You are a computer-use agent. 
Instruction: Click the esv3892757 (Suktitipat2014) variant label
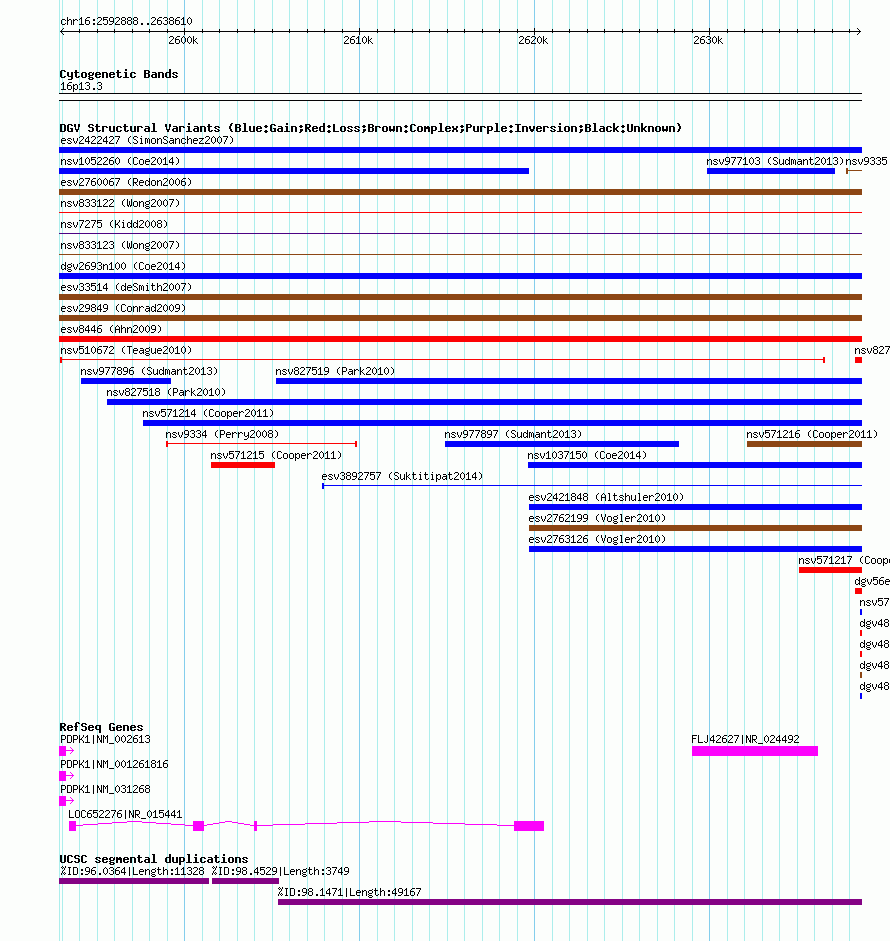coord(402,477)
